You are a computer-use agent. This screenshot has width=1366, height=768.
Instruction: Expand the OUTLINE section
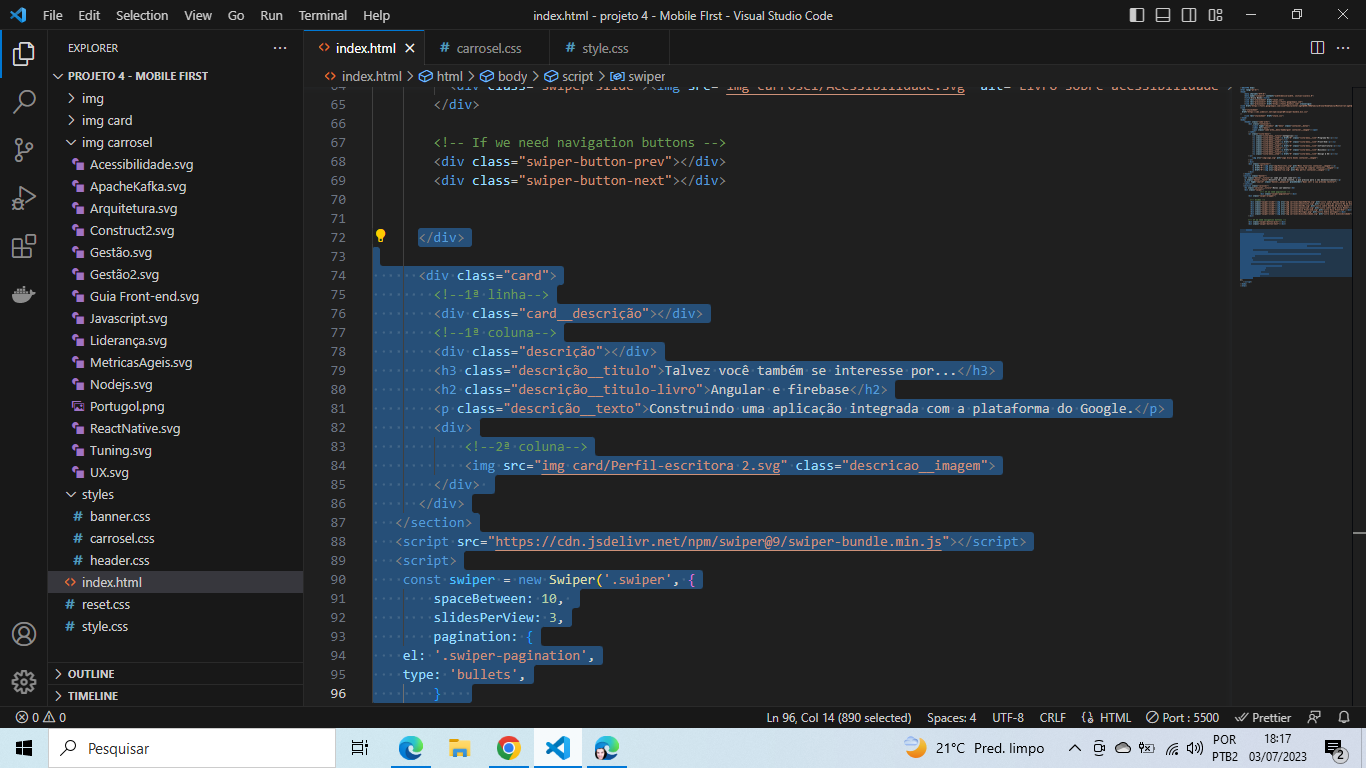(x=175, y=674)
